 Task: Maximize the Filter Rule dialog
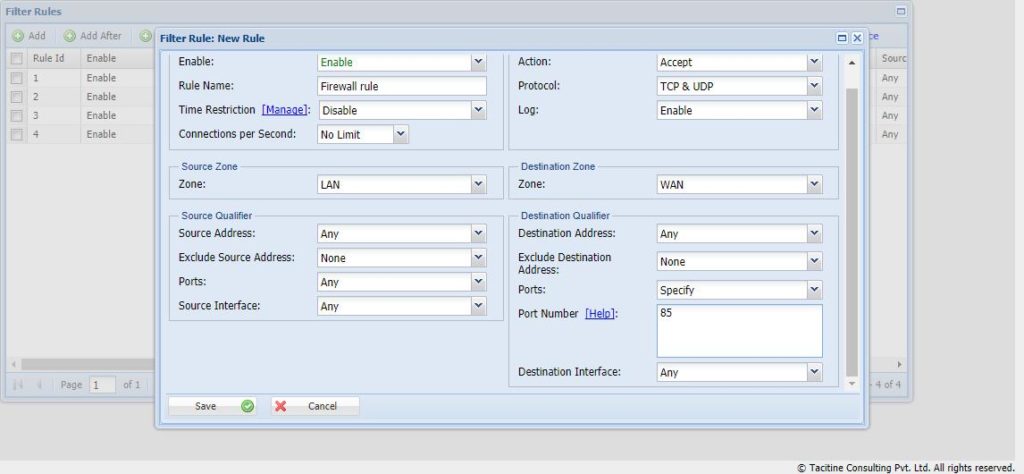point(842,38)
